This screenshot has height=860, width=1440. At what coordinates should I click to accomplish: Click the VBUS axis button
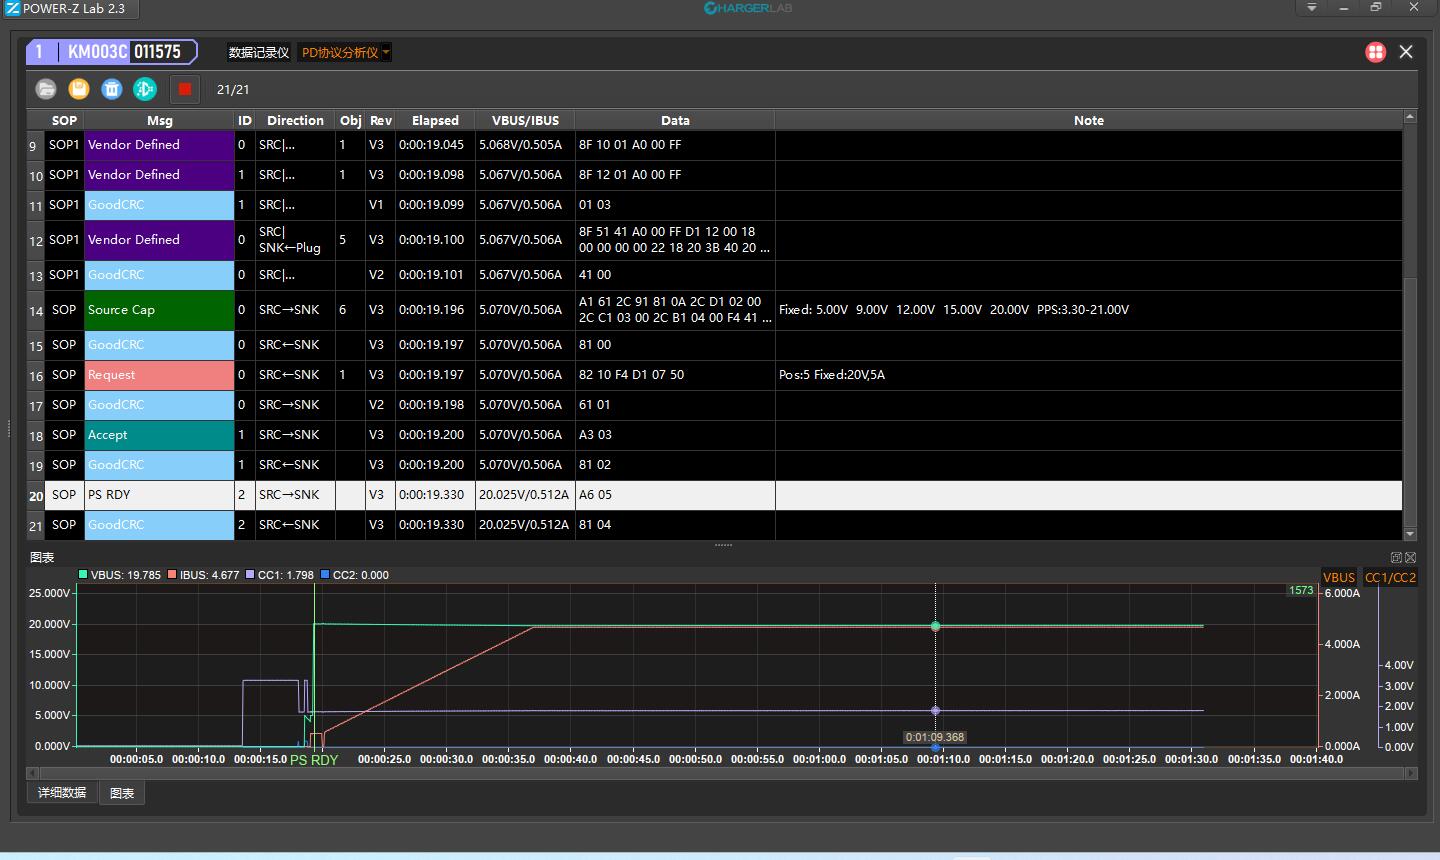1339,577
